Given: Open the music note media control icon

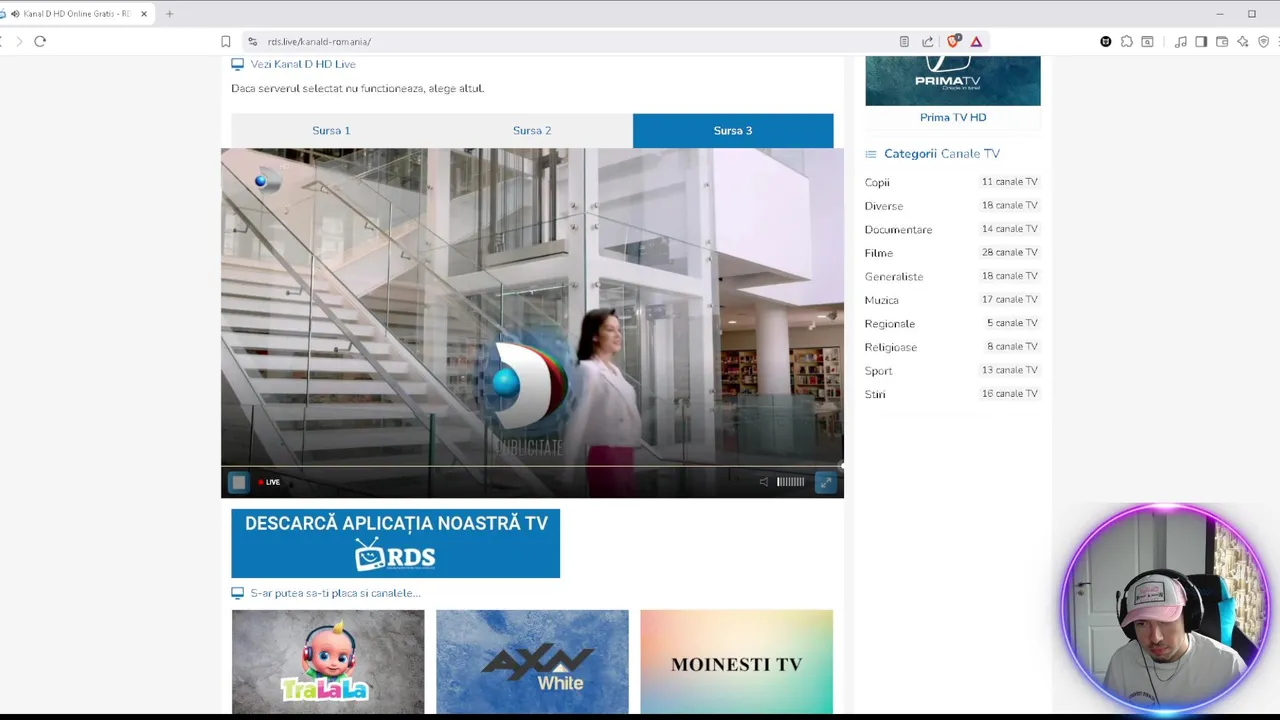Looking at the screenshot, I should [x=1181, y=41].
